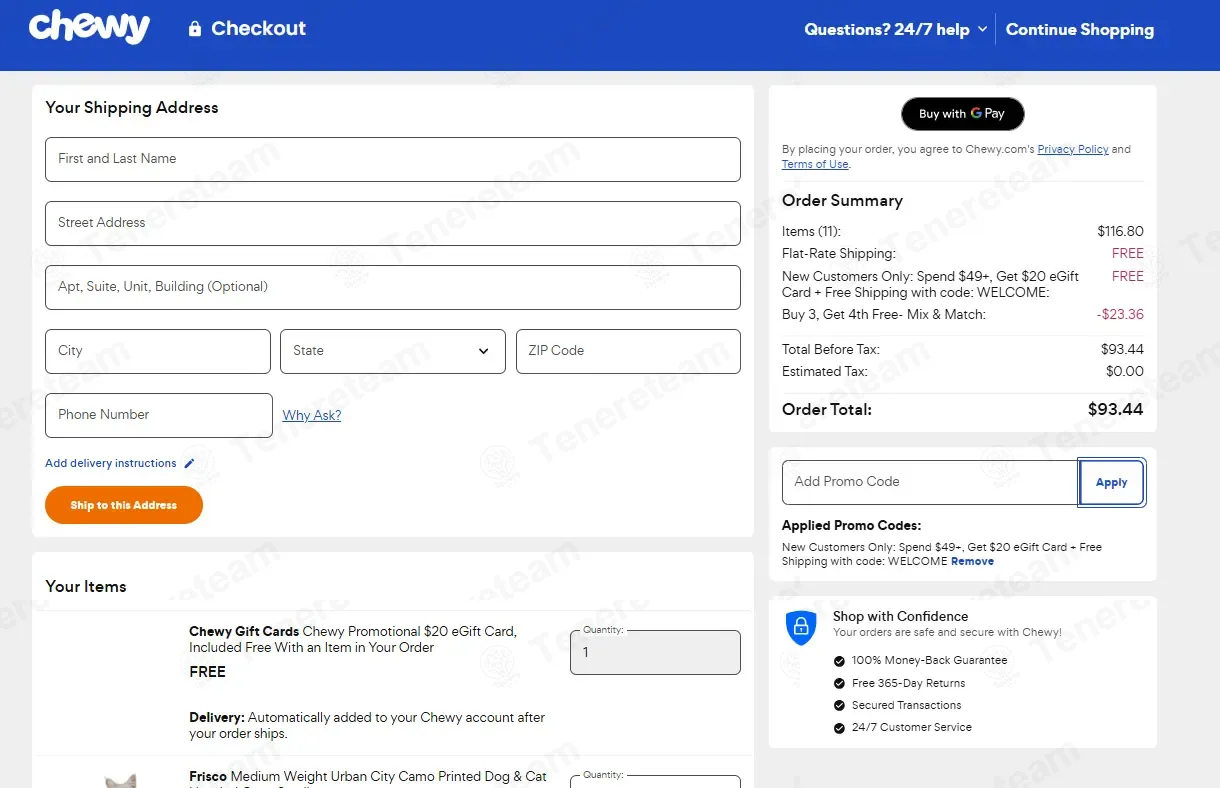Click the -$23.36 discount amount

click(x=1120, y=314)
